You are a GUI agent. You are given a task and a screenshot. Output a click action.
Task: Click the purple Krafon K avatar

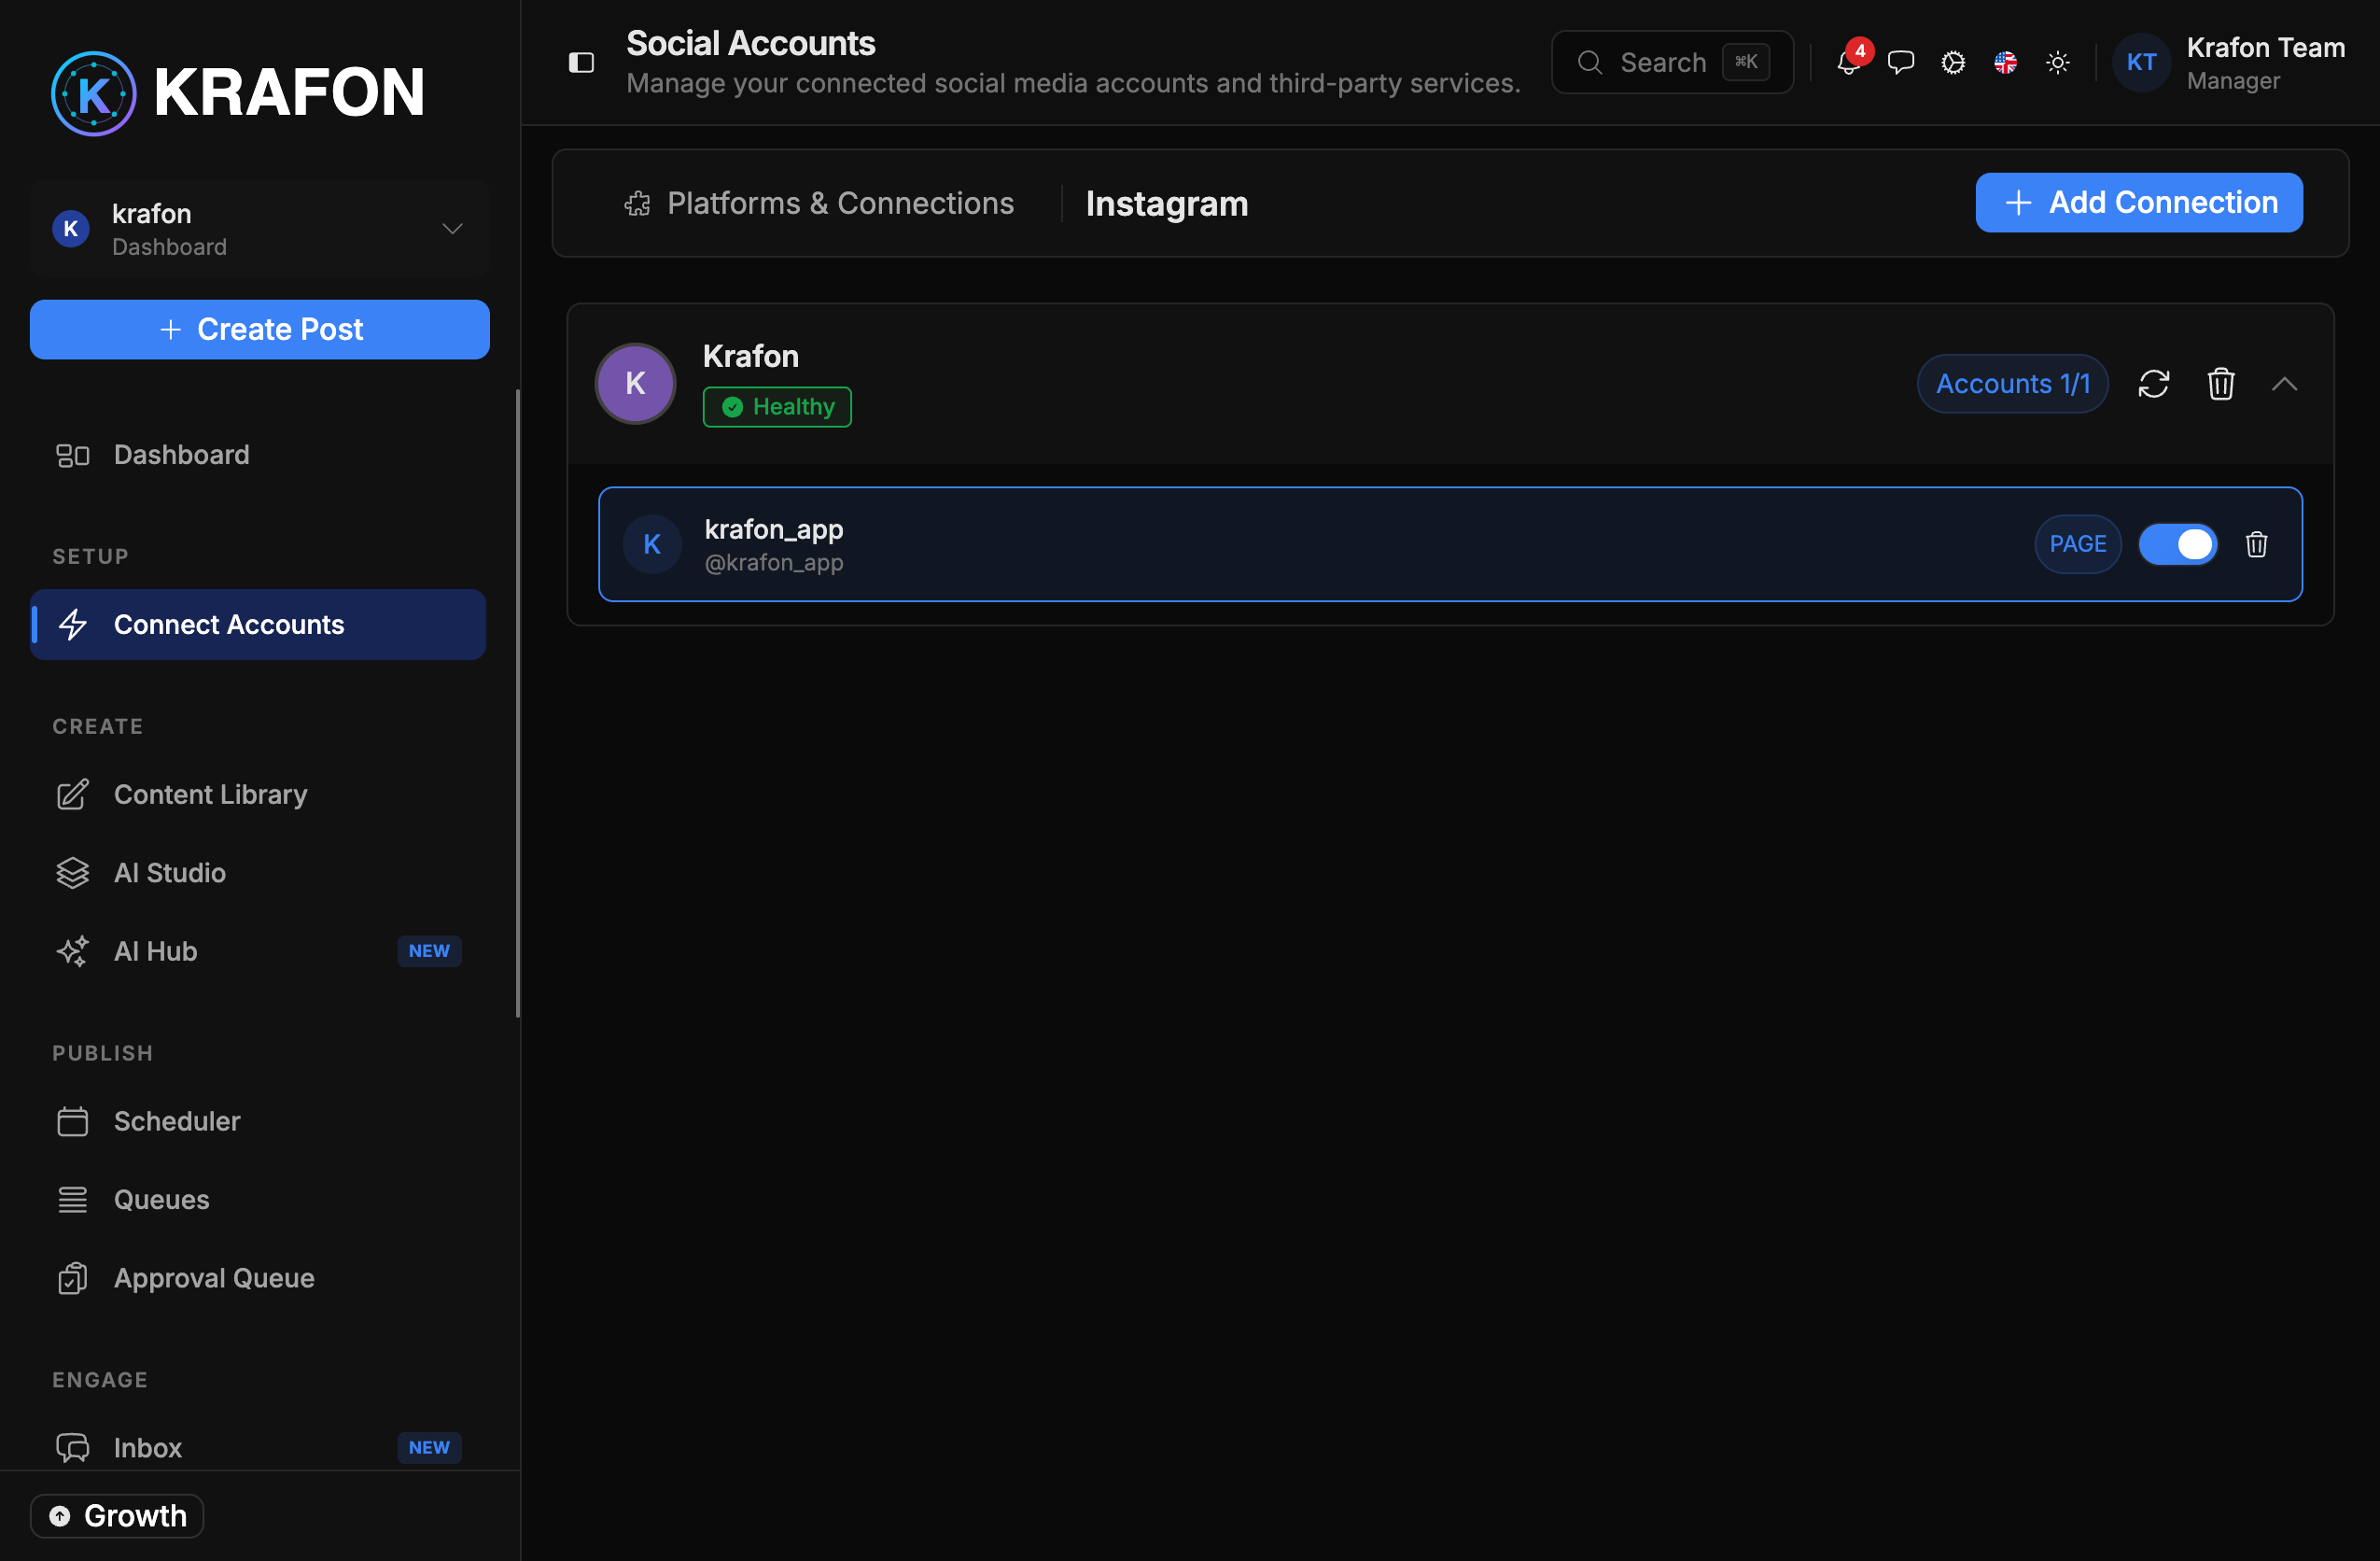(x=635, y=384)
